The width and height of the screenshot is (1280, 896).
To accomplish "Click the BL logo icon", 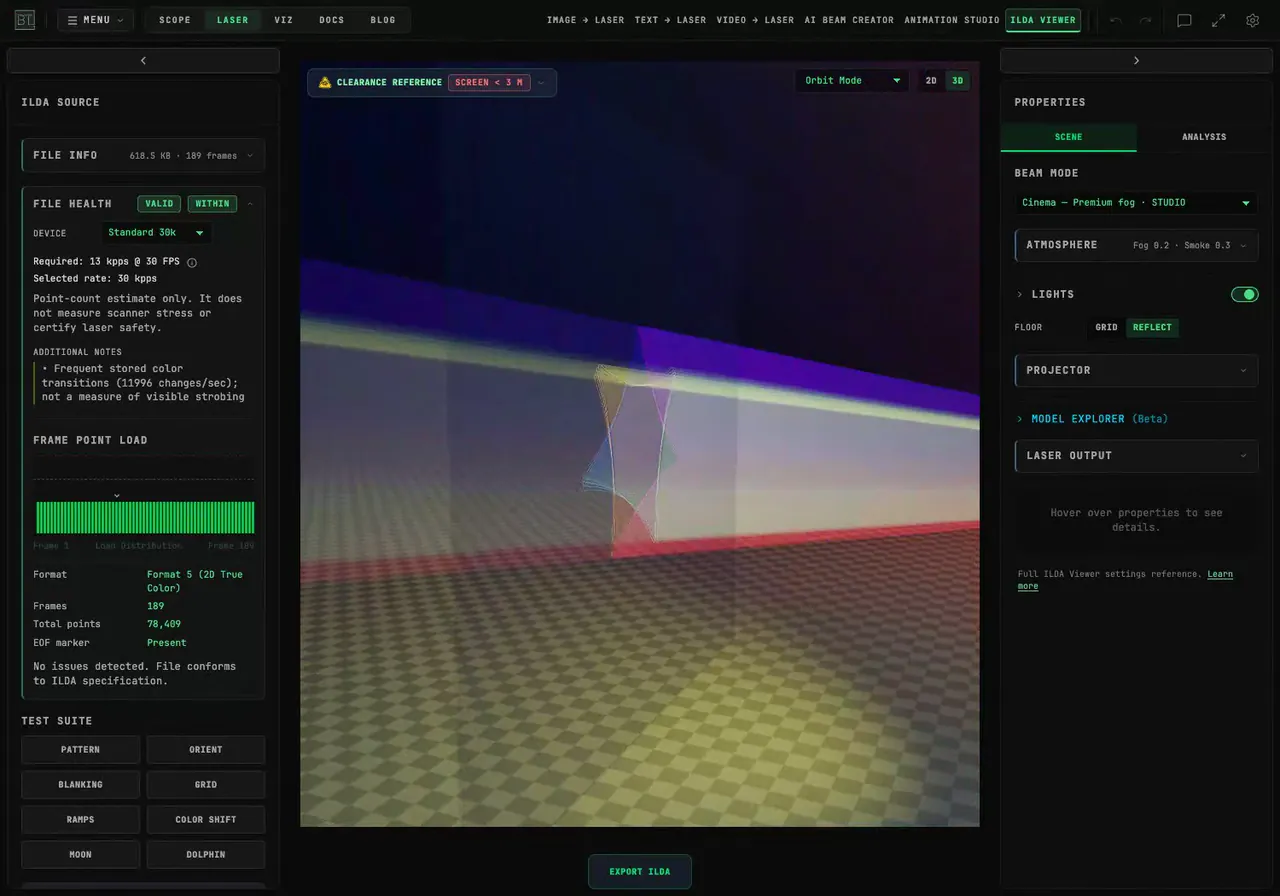I will point(25,20).
